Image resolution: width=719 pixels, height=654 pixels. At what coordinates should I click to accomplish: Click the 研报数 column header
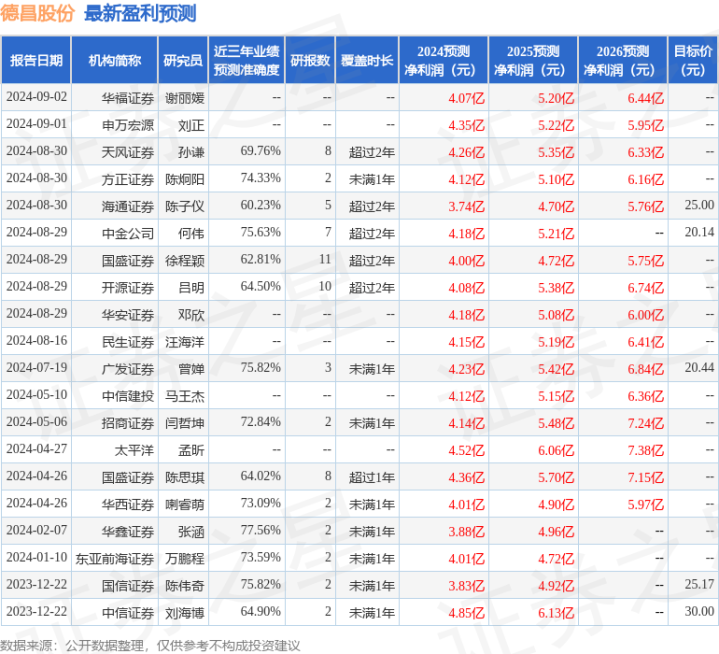[x=310, y=61]
